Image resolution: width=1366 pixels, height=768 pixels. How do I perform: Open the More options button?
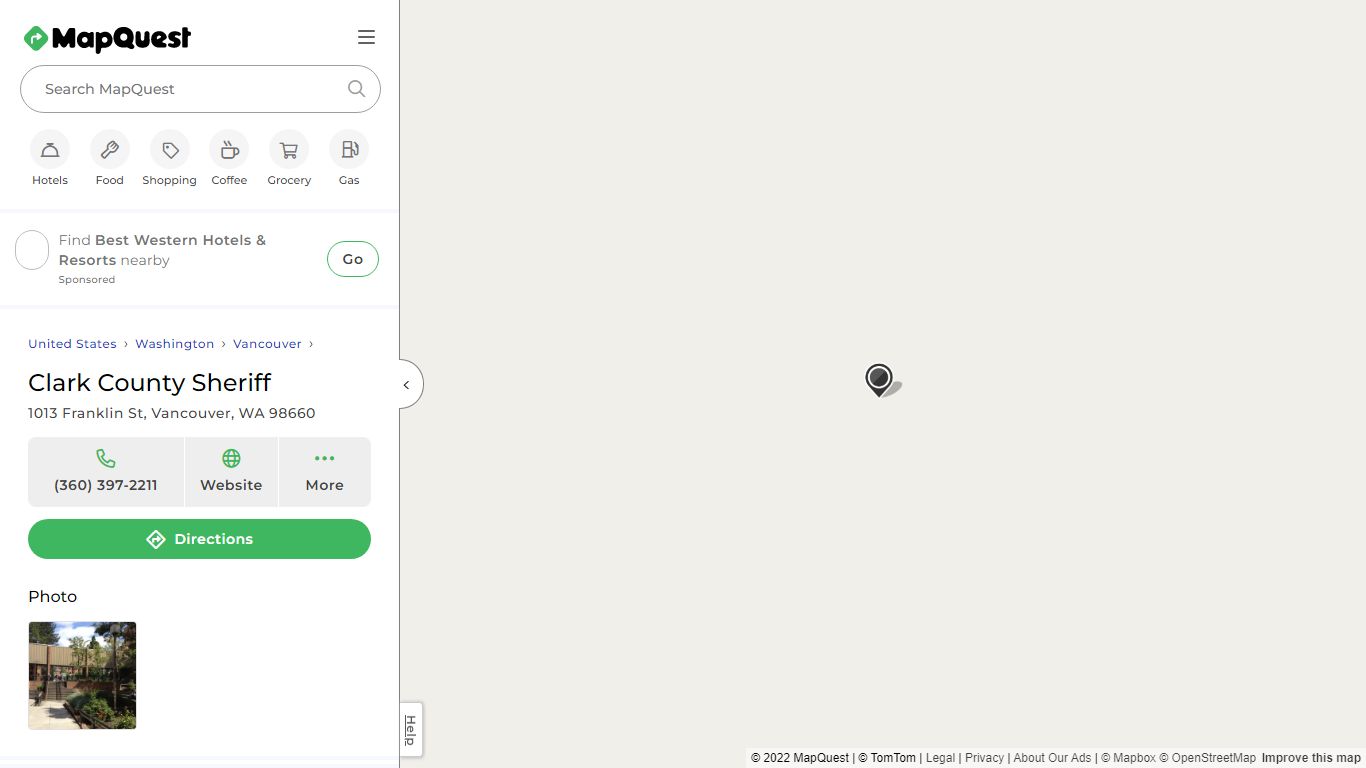325,472
